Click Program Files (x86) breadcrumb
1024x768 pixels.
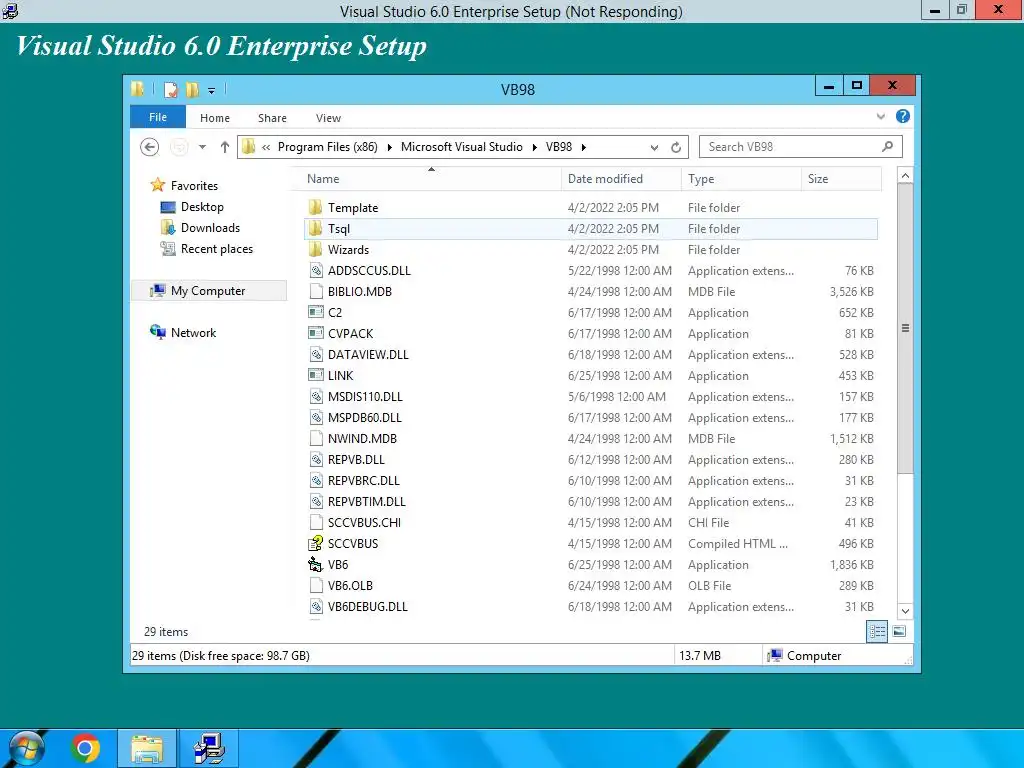pyautogui.click(x=328, y=147)
